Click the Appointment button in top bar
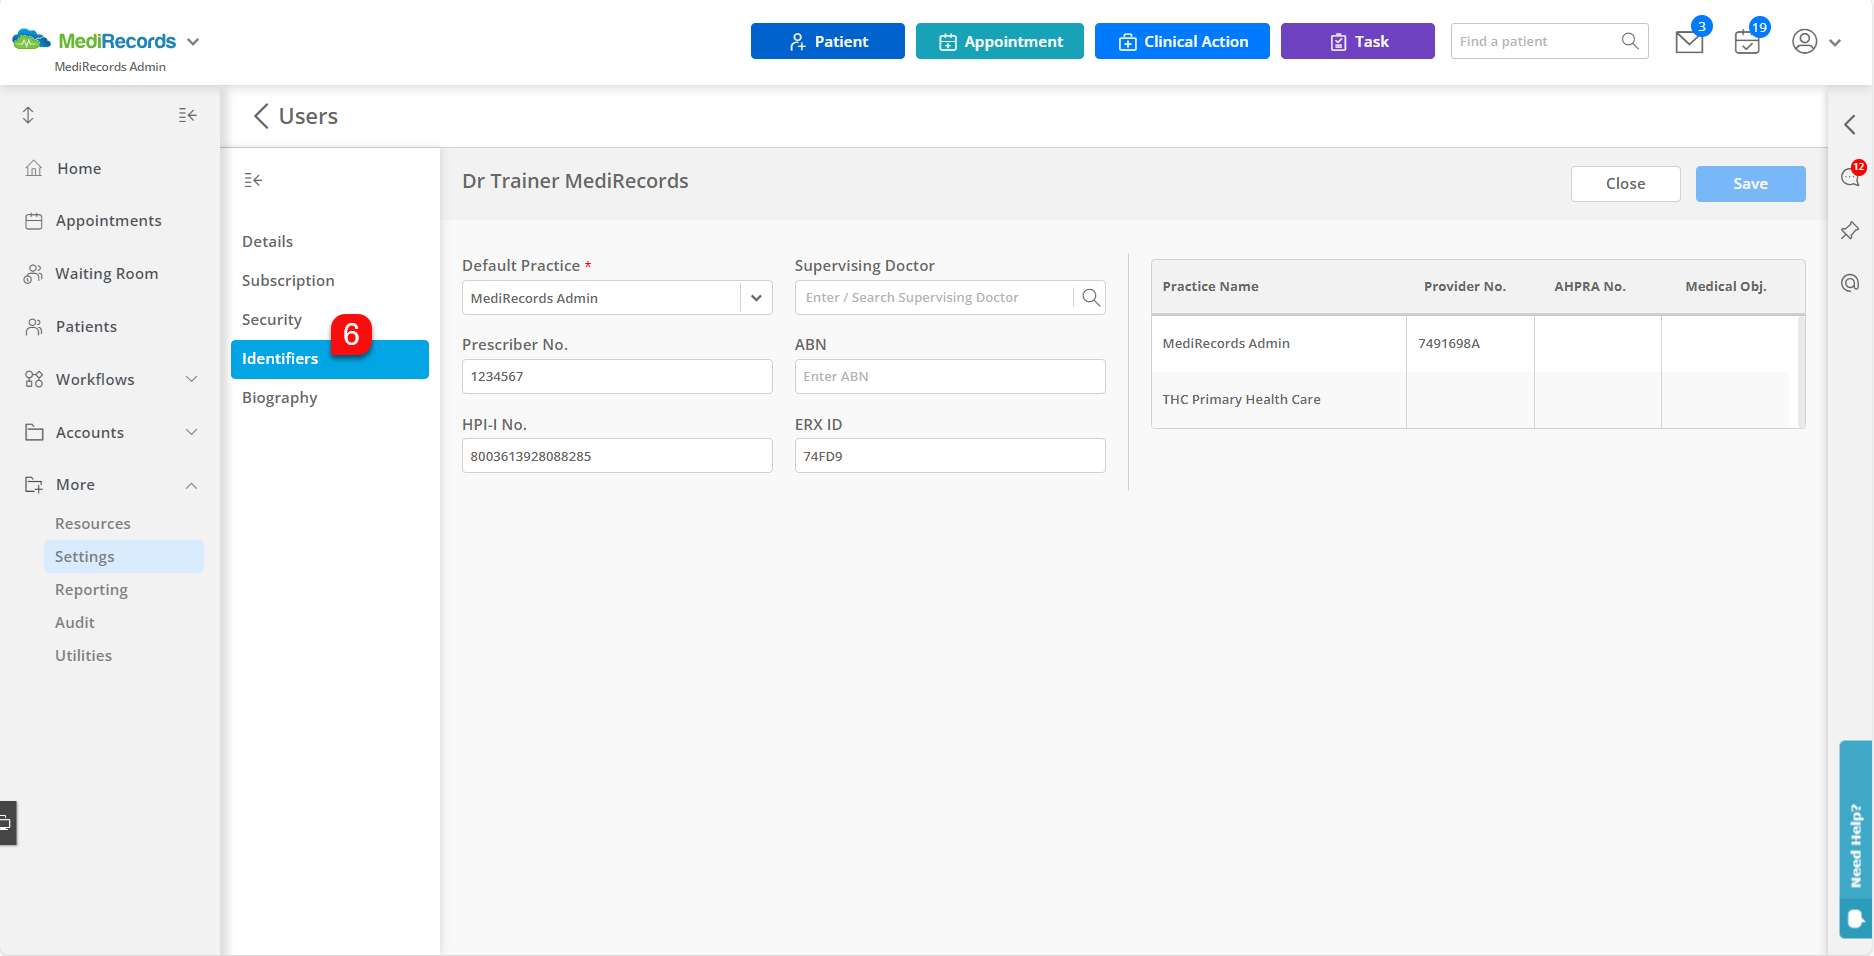The height and width of the screenshot is (956, 1874). coord(999,41)
